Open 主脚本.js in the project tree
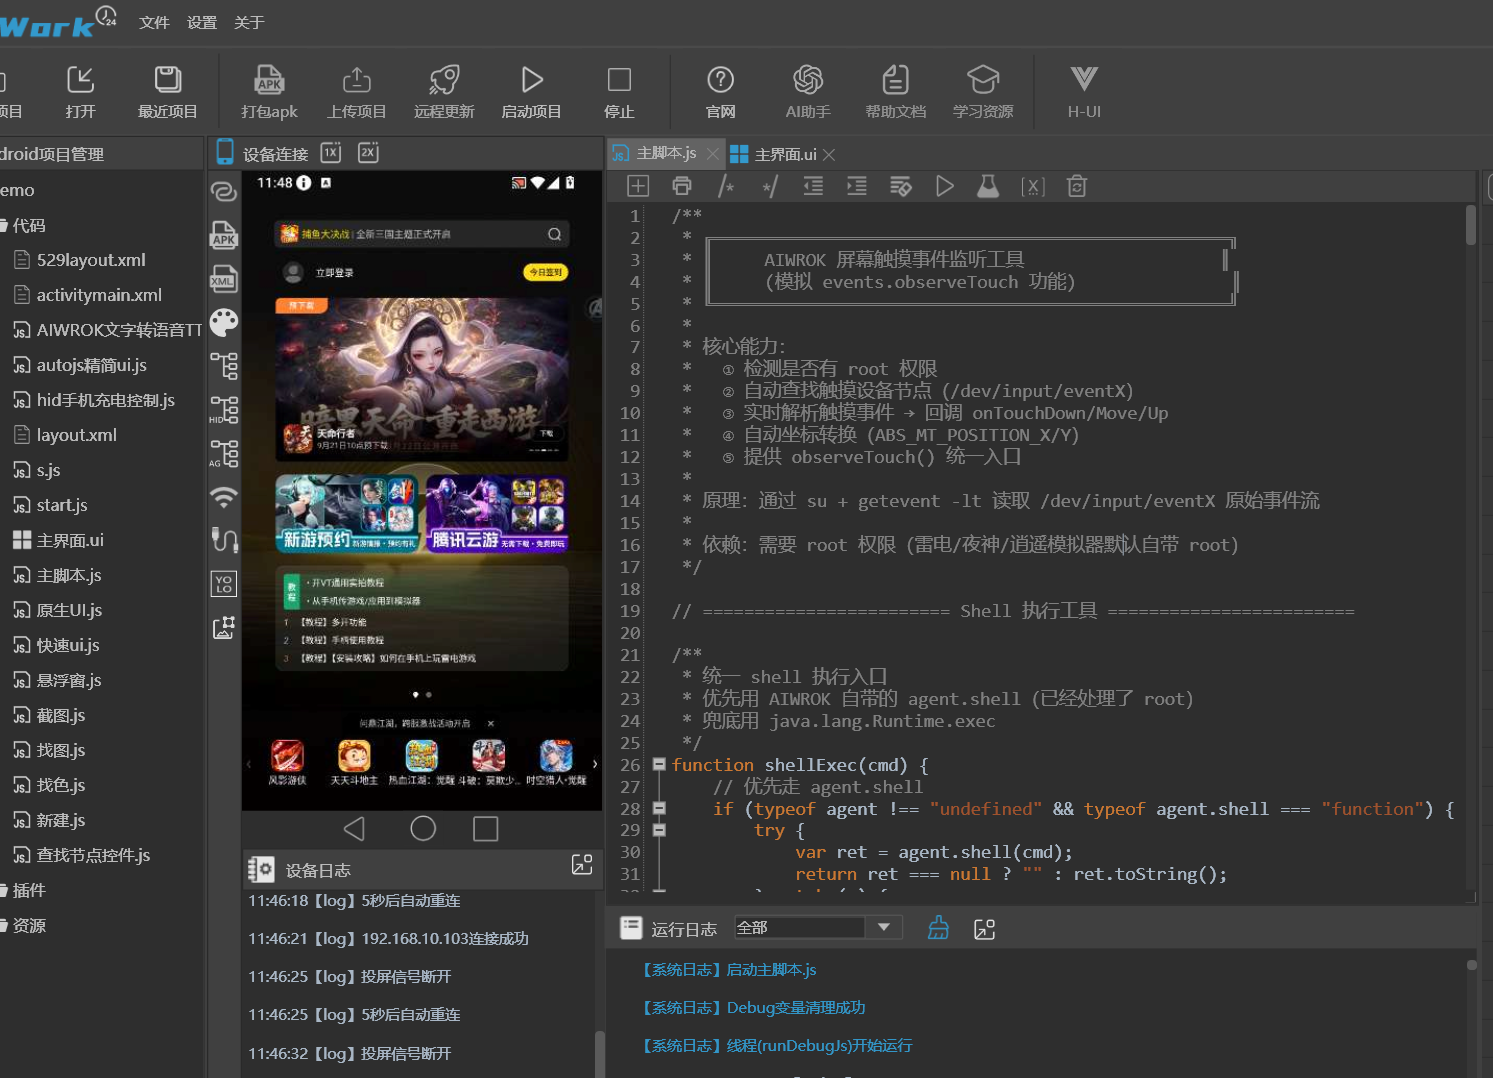1493x1078 pixels. coord(69,575)
